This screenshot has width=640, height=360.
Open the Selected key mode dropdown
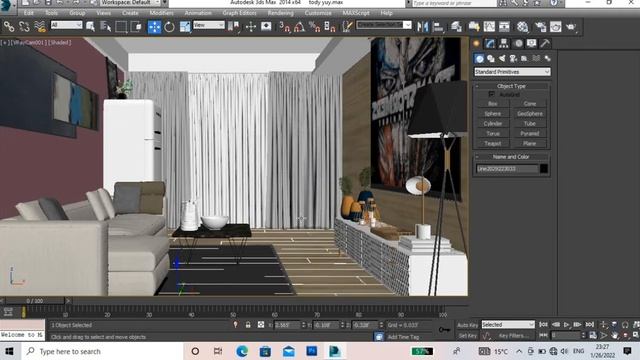508,324
